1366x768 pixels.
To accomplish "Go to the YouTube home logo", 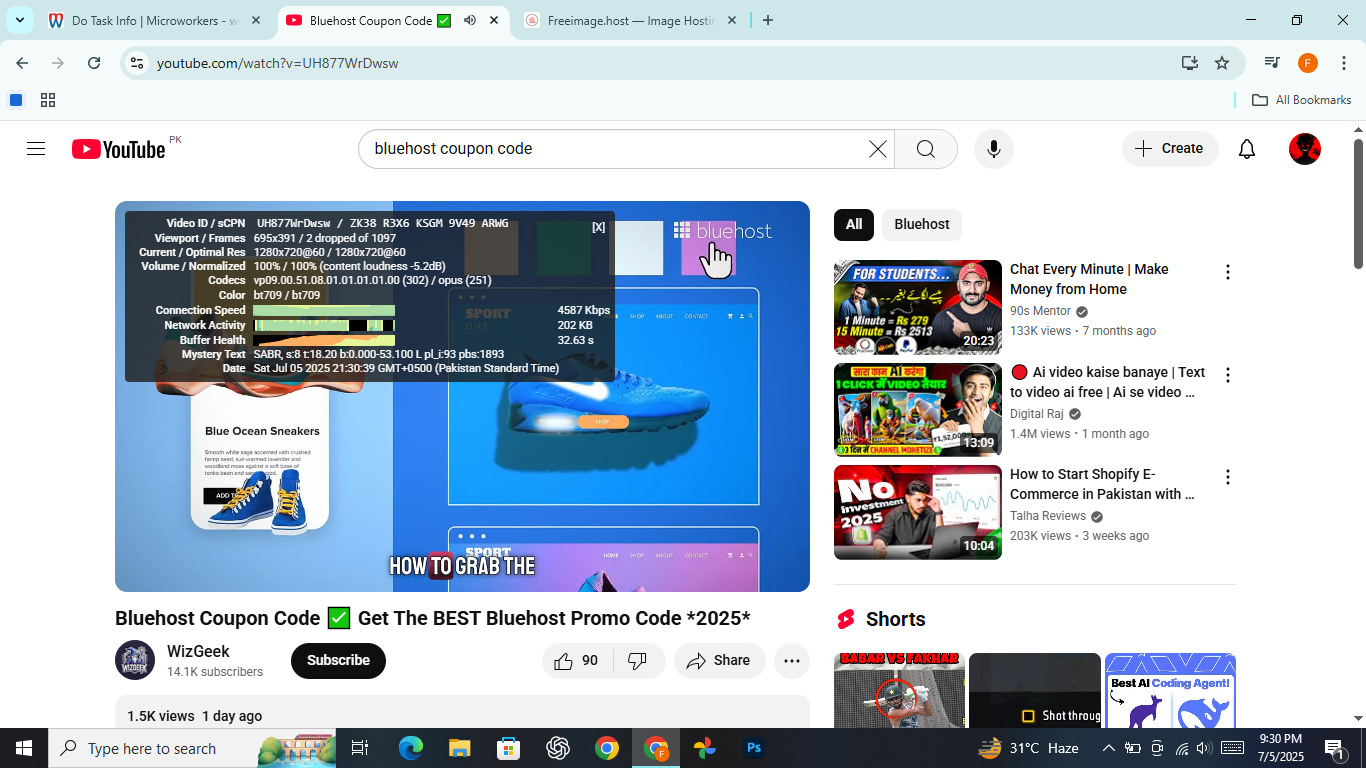I will pyautogui.click(x=118, y=149).
